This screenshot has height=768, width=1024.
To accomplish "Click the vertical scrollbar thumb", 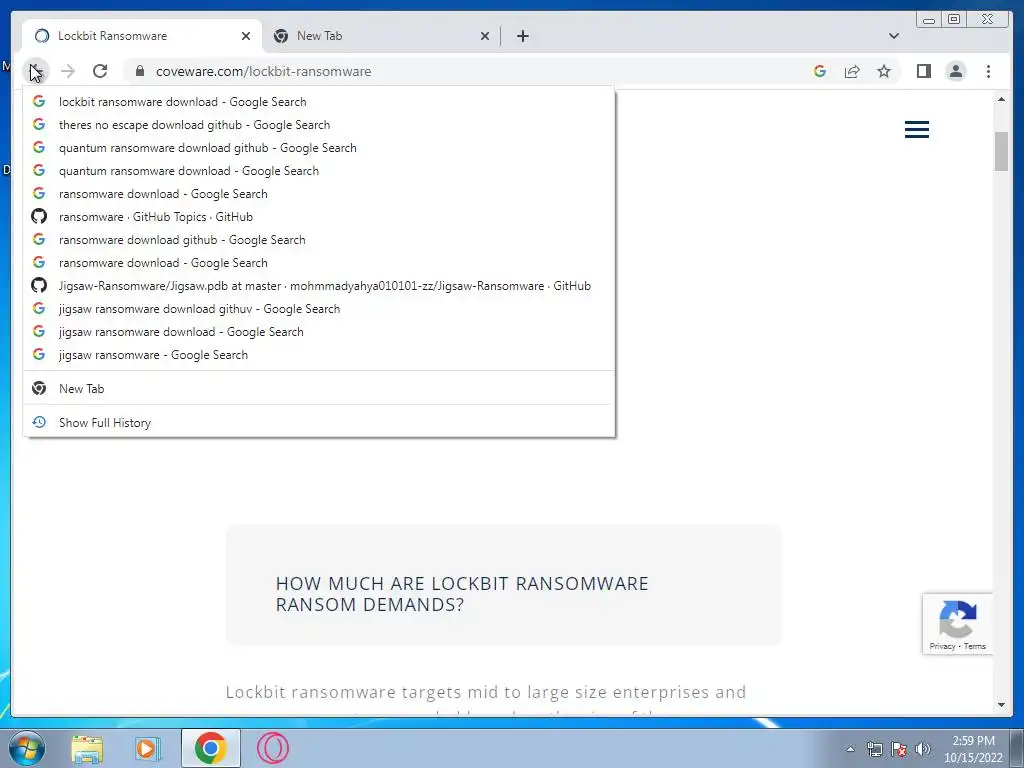I will point(1001,151).
